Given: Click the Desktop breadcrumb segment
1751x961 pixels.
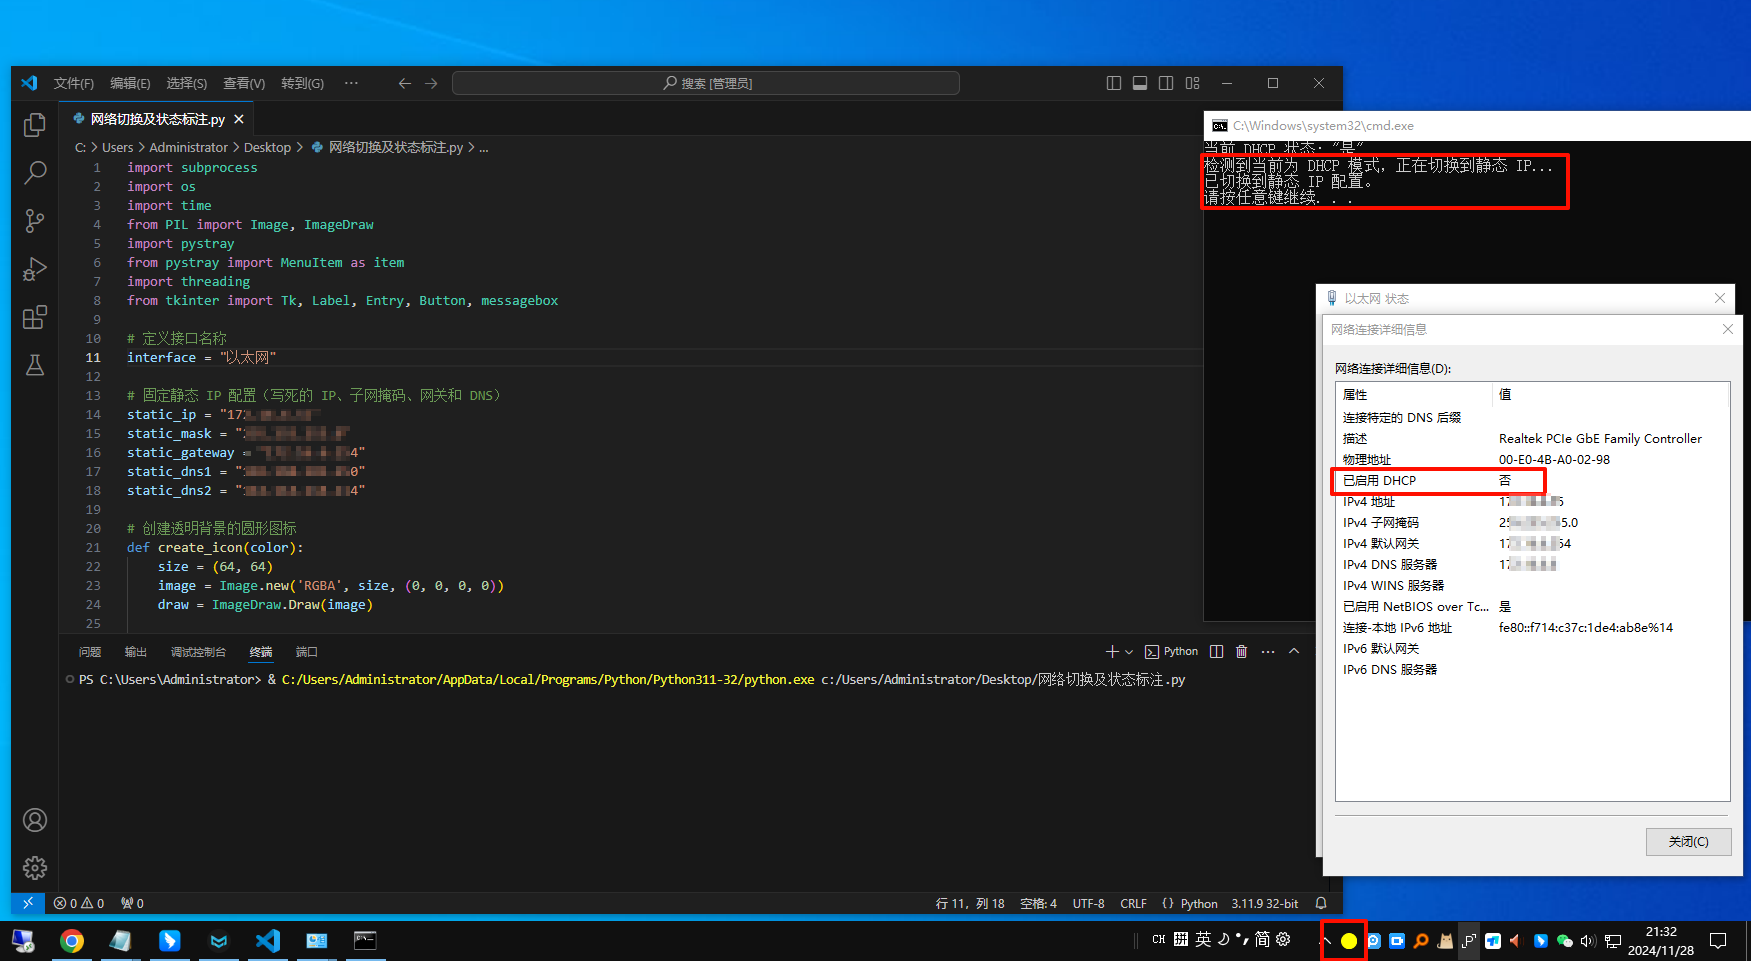Looking at the screenshot, I should pyautogui.click(x=267, y=147).
